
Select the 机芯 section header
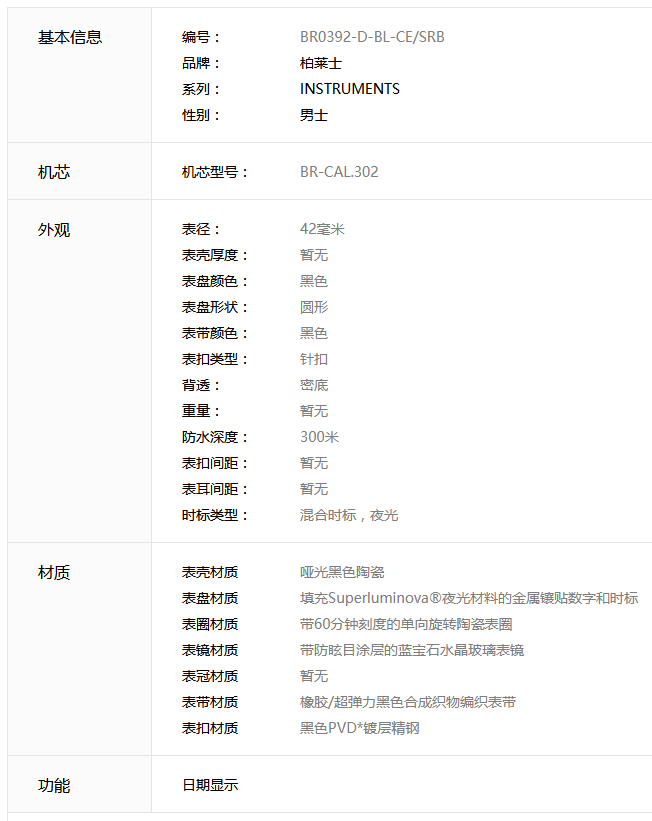[x=54, y=172]
